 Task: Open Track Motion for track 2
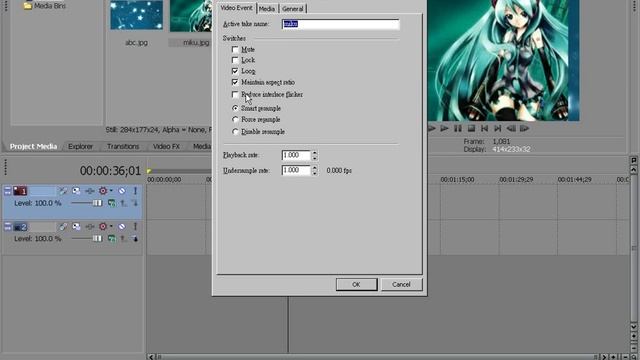pyautogui.click(x=76, y=226)
